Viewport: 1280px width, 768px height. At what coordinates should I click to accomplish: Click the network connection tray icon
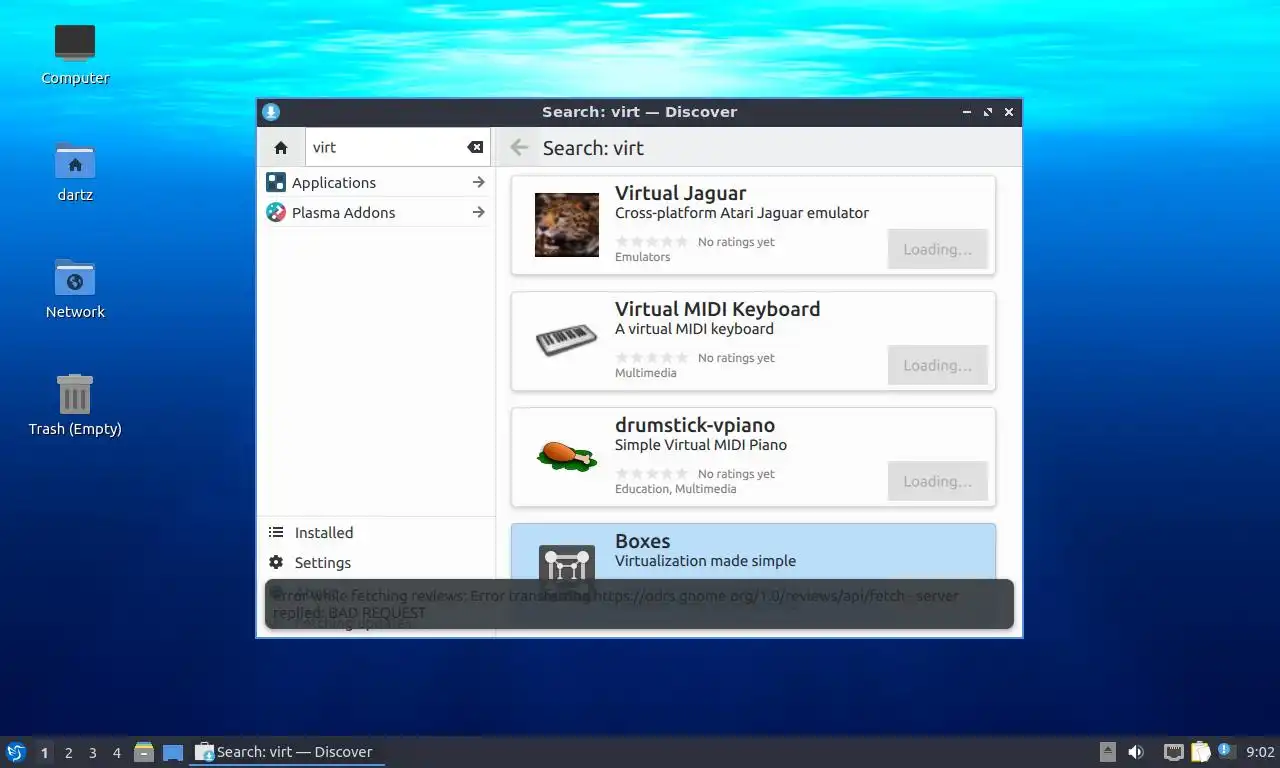(1174, 752)
